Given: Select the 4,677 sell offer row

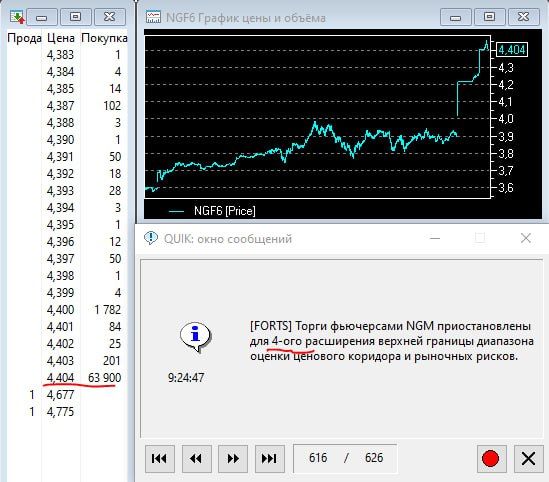Looking at the screenshot, I should pyautogui.click(x=67, y=394).
